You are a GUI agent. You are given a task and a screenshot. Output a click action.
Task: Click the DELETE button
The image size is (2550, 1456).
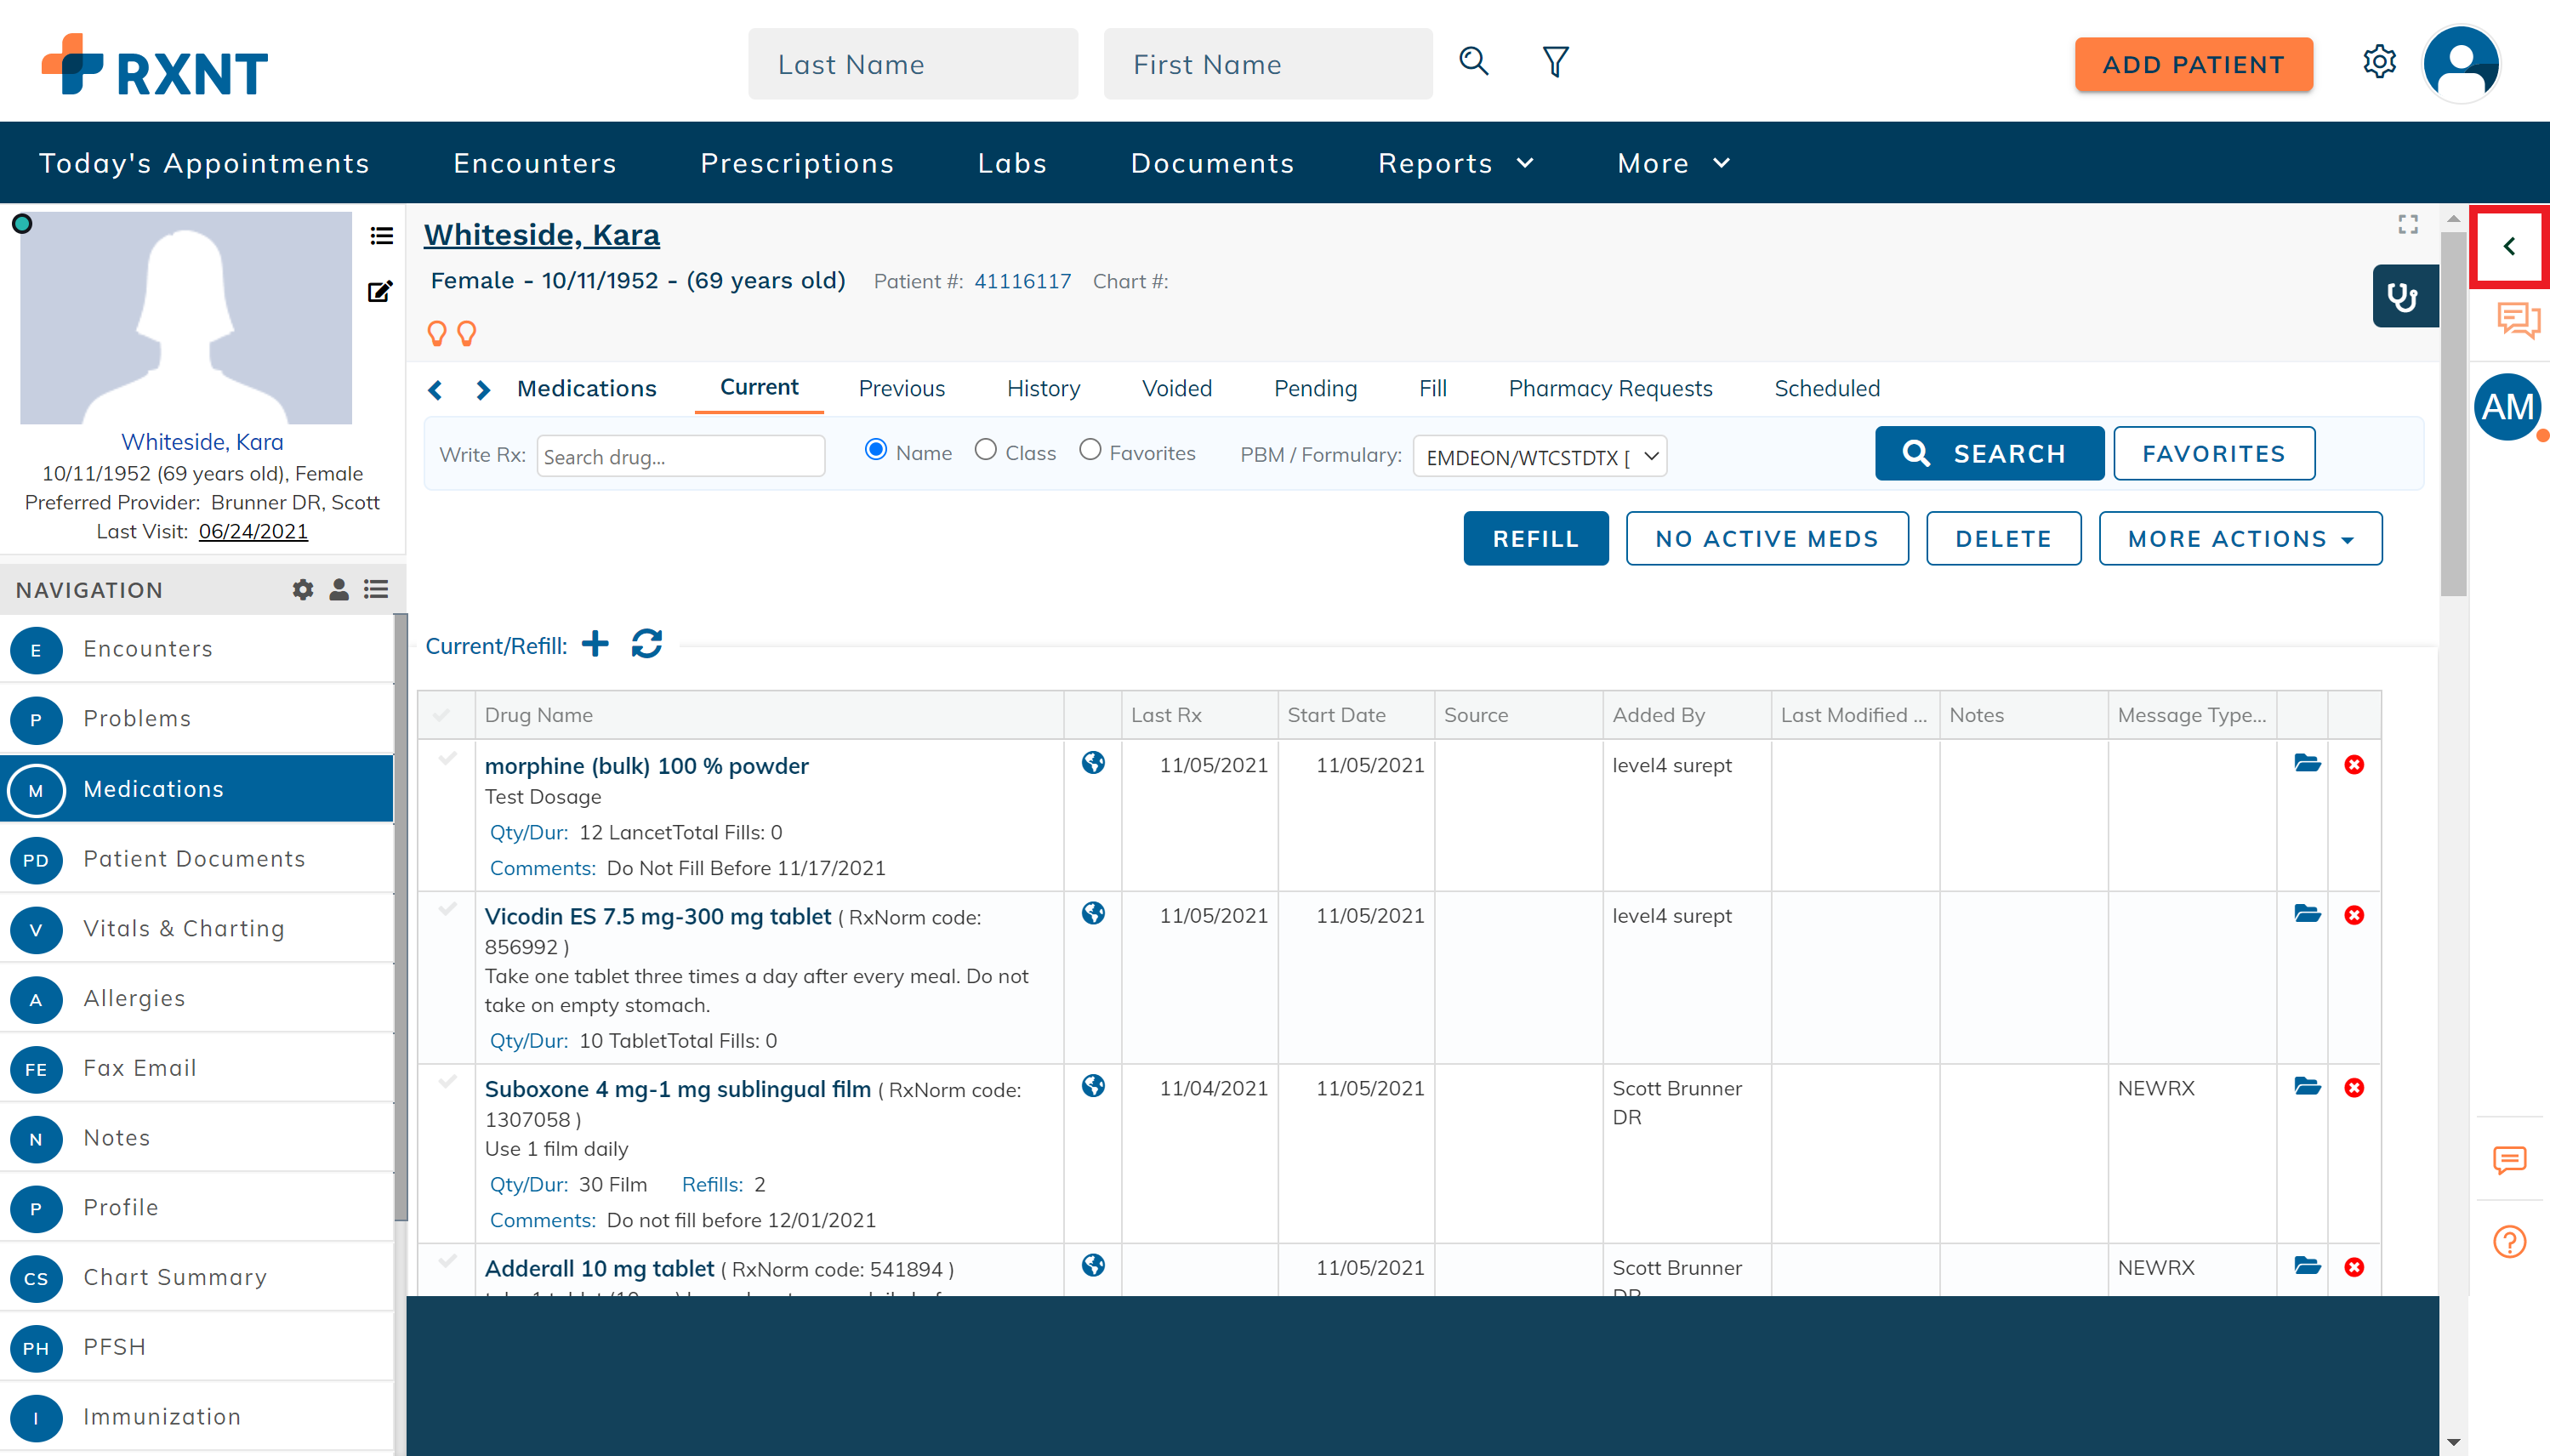coord(2003,539)
